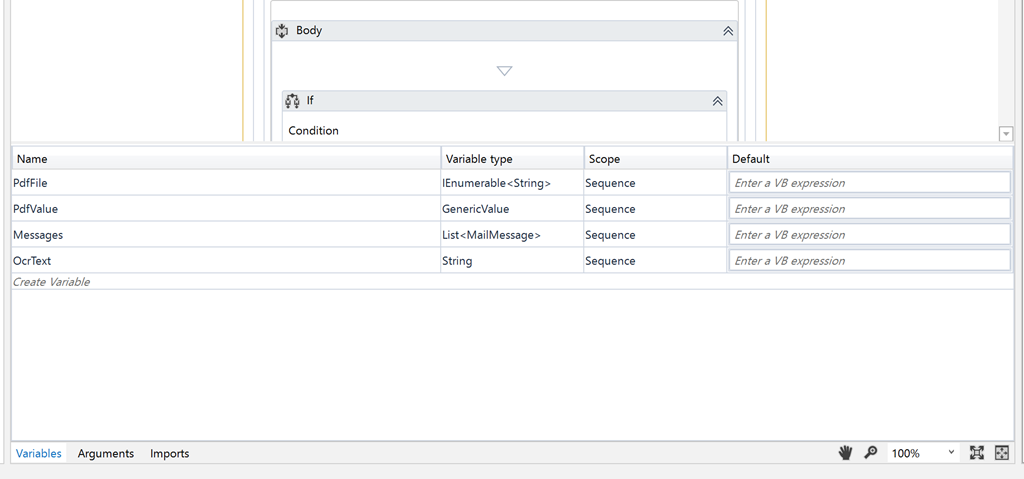The width and height of the screenshot is (1024, 479).
Task: Click the magnifier zoom icon
Action: pyautogui.click(x=871, y=453)
